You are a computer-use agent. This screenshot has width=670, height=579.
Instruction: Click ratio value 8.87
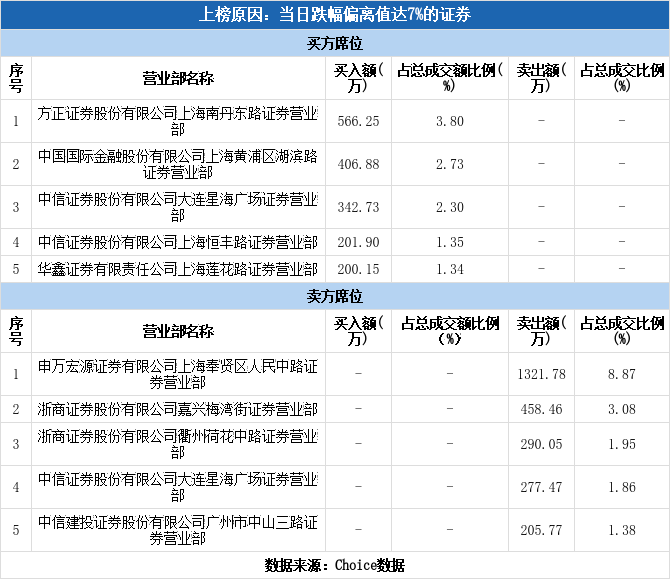click(x=622, y=374)
